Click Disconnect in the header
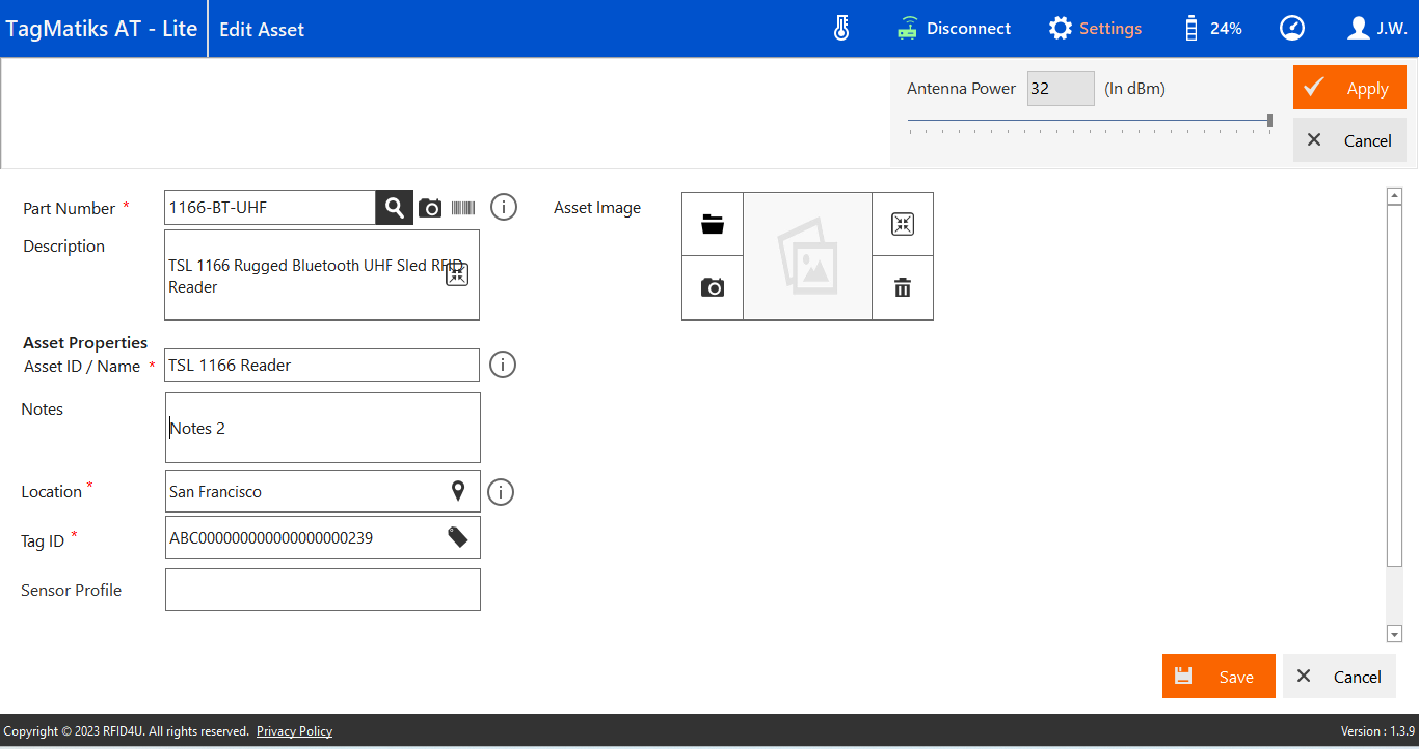The width and height of the screenshot is (1419, 749). pos(955,29)
